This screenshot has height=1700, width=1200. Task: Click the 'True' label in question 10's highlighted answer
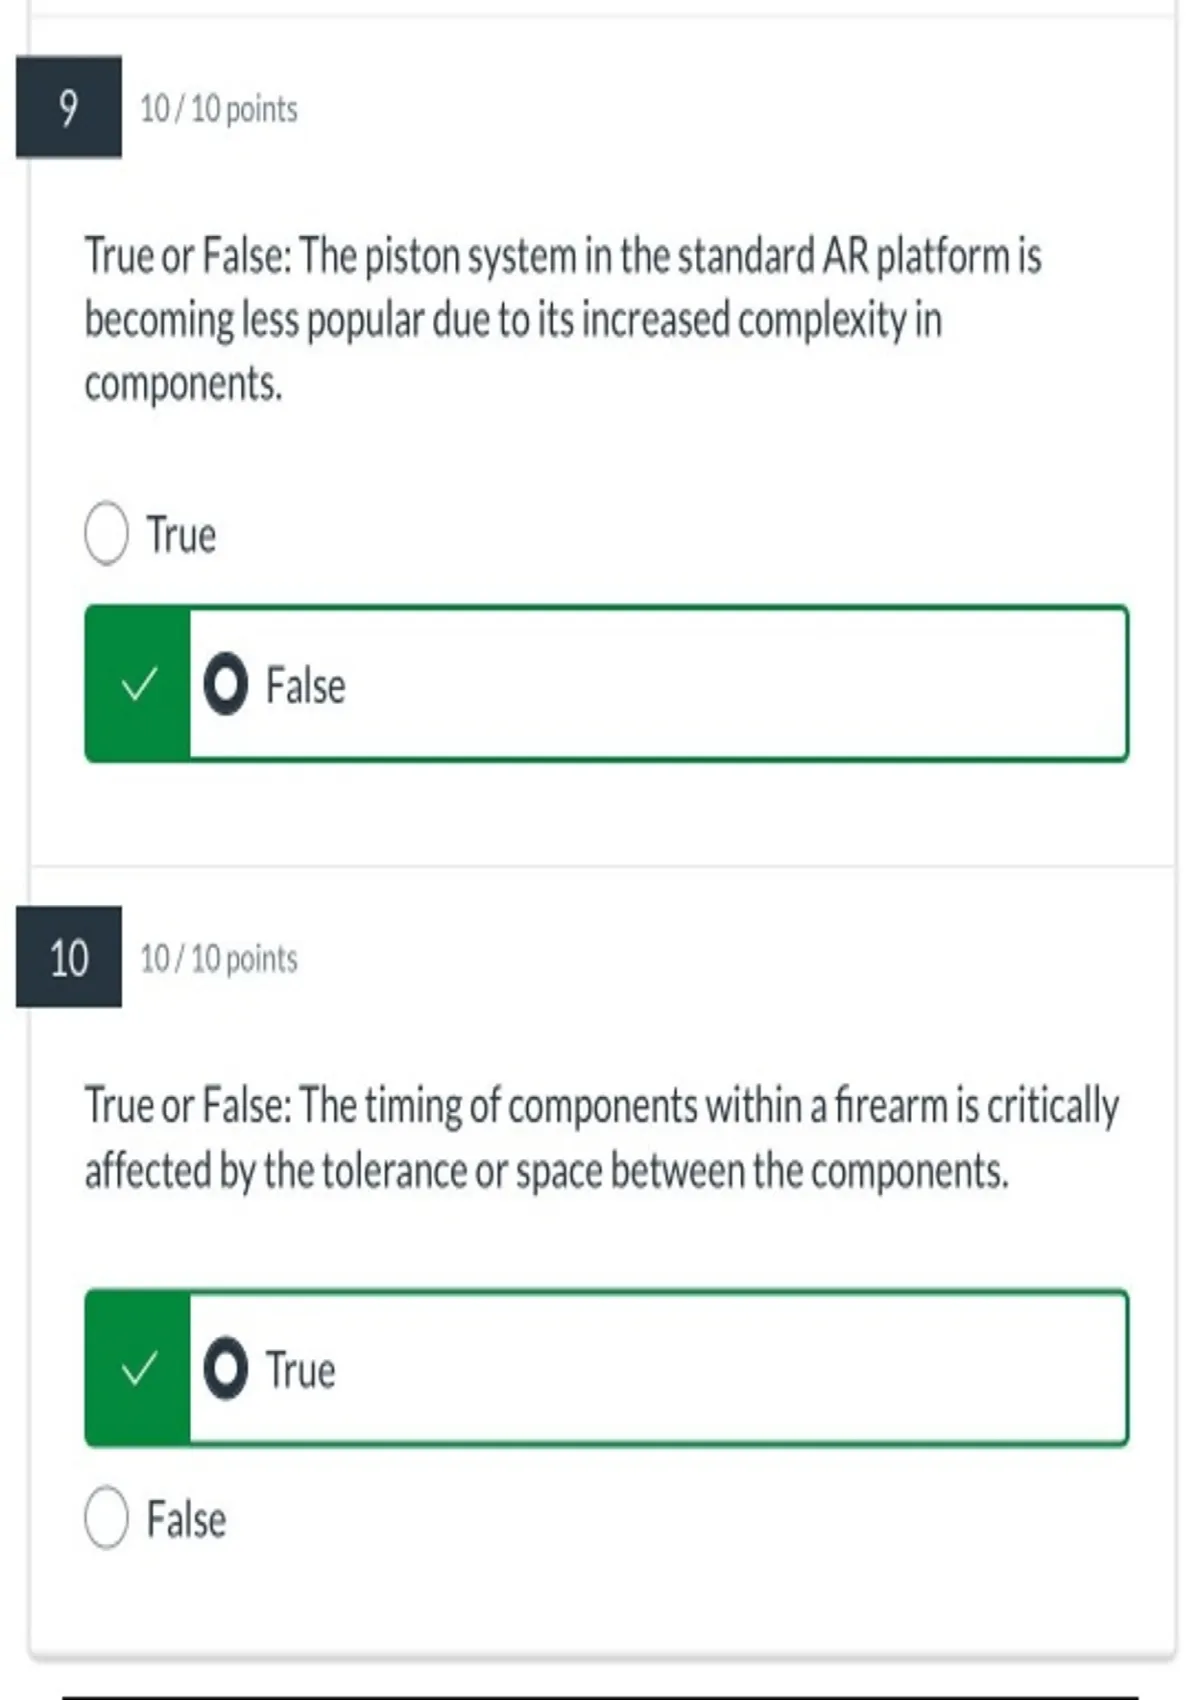pos(300,1370)
